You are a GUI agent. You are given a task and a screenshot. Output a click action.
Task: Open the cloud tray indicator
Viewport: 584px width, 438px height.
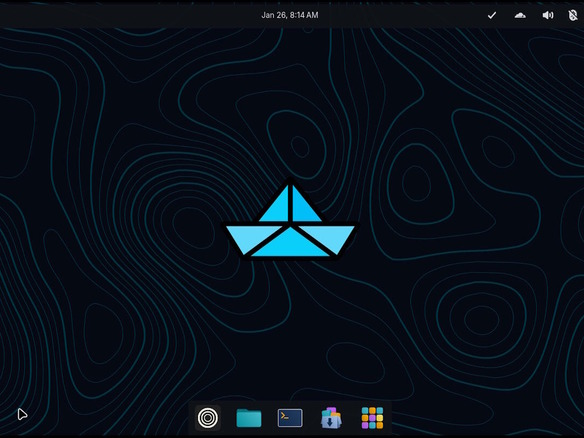coord(520,15)
